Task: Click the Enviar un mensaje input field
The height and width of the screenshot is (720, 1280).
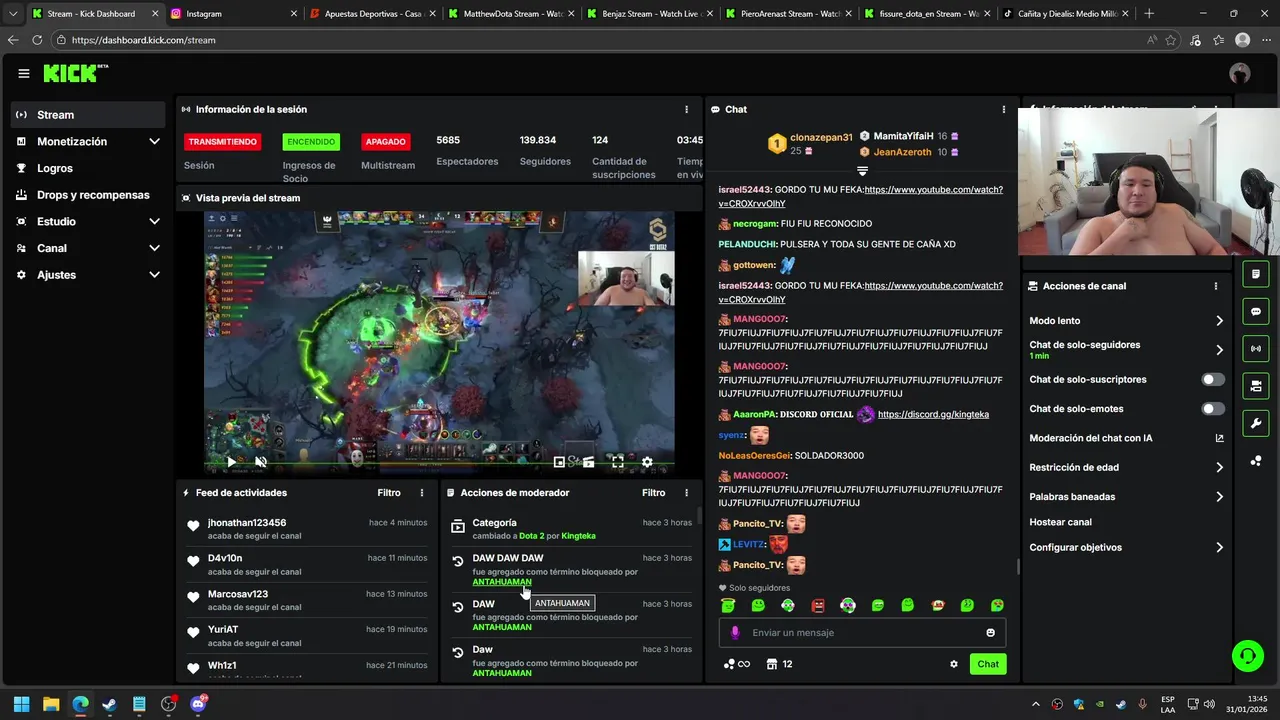Action: [x=862, y=632]
